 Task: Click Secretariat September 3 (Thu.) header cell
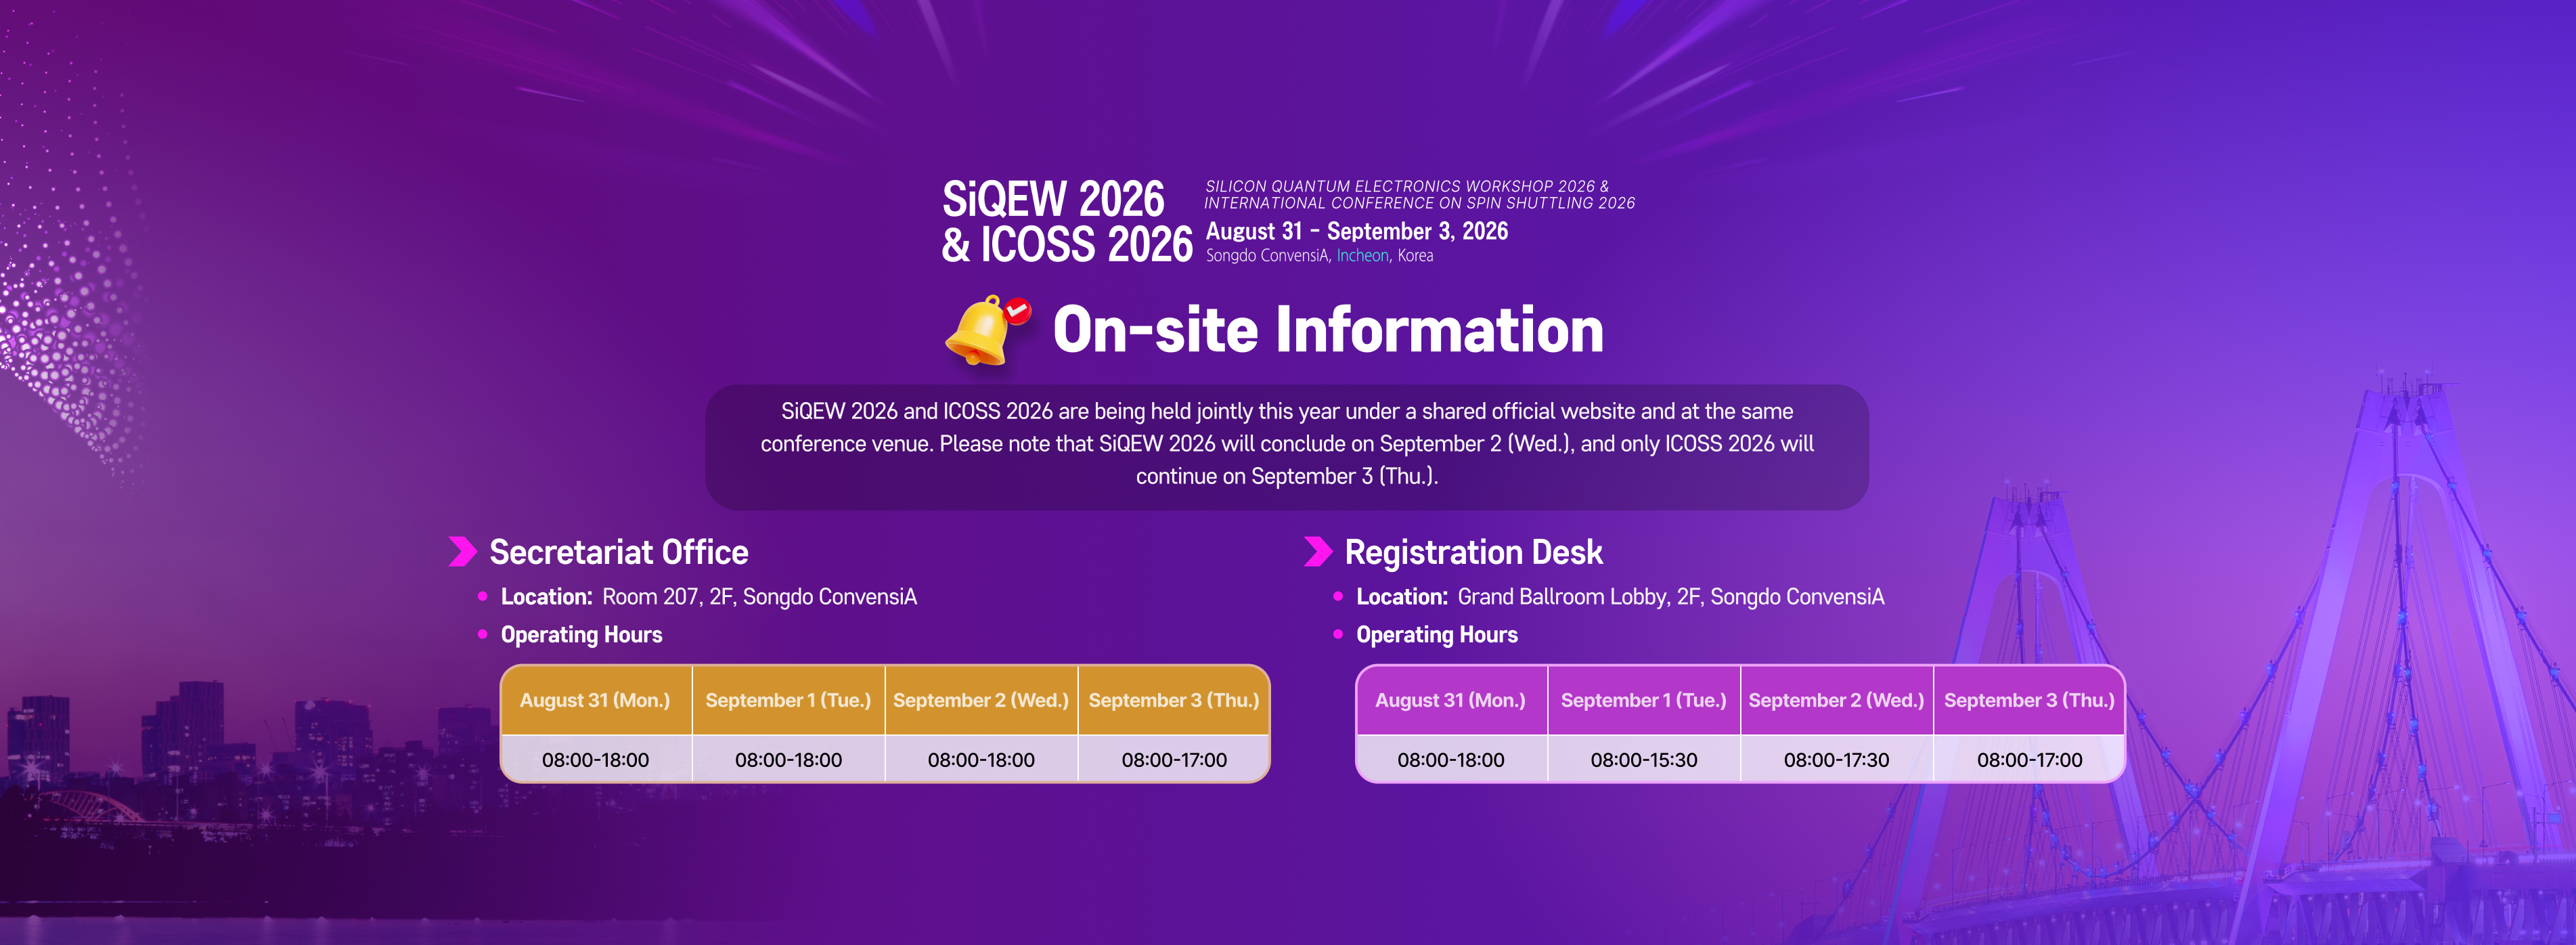pos(1174,700)
